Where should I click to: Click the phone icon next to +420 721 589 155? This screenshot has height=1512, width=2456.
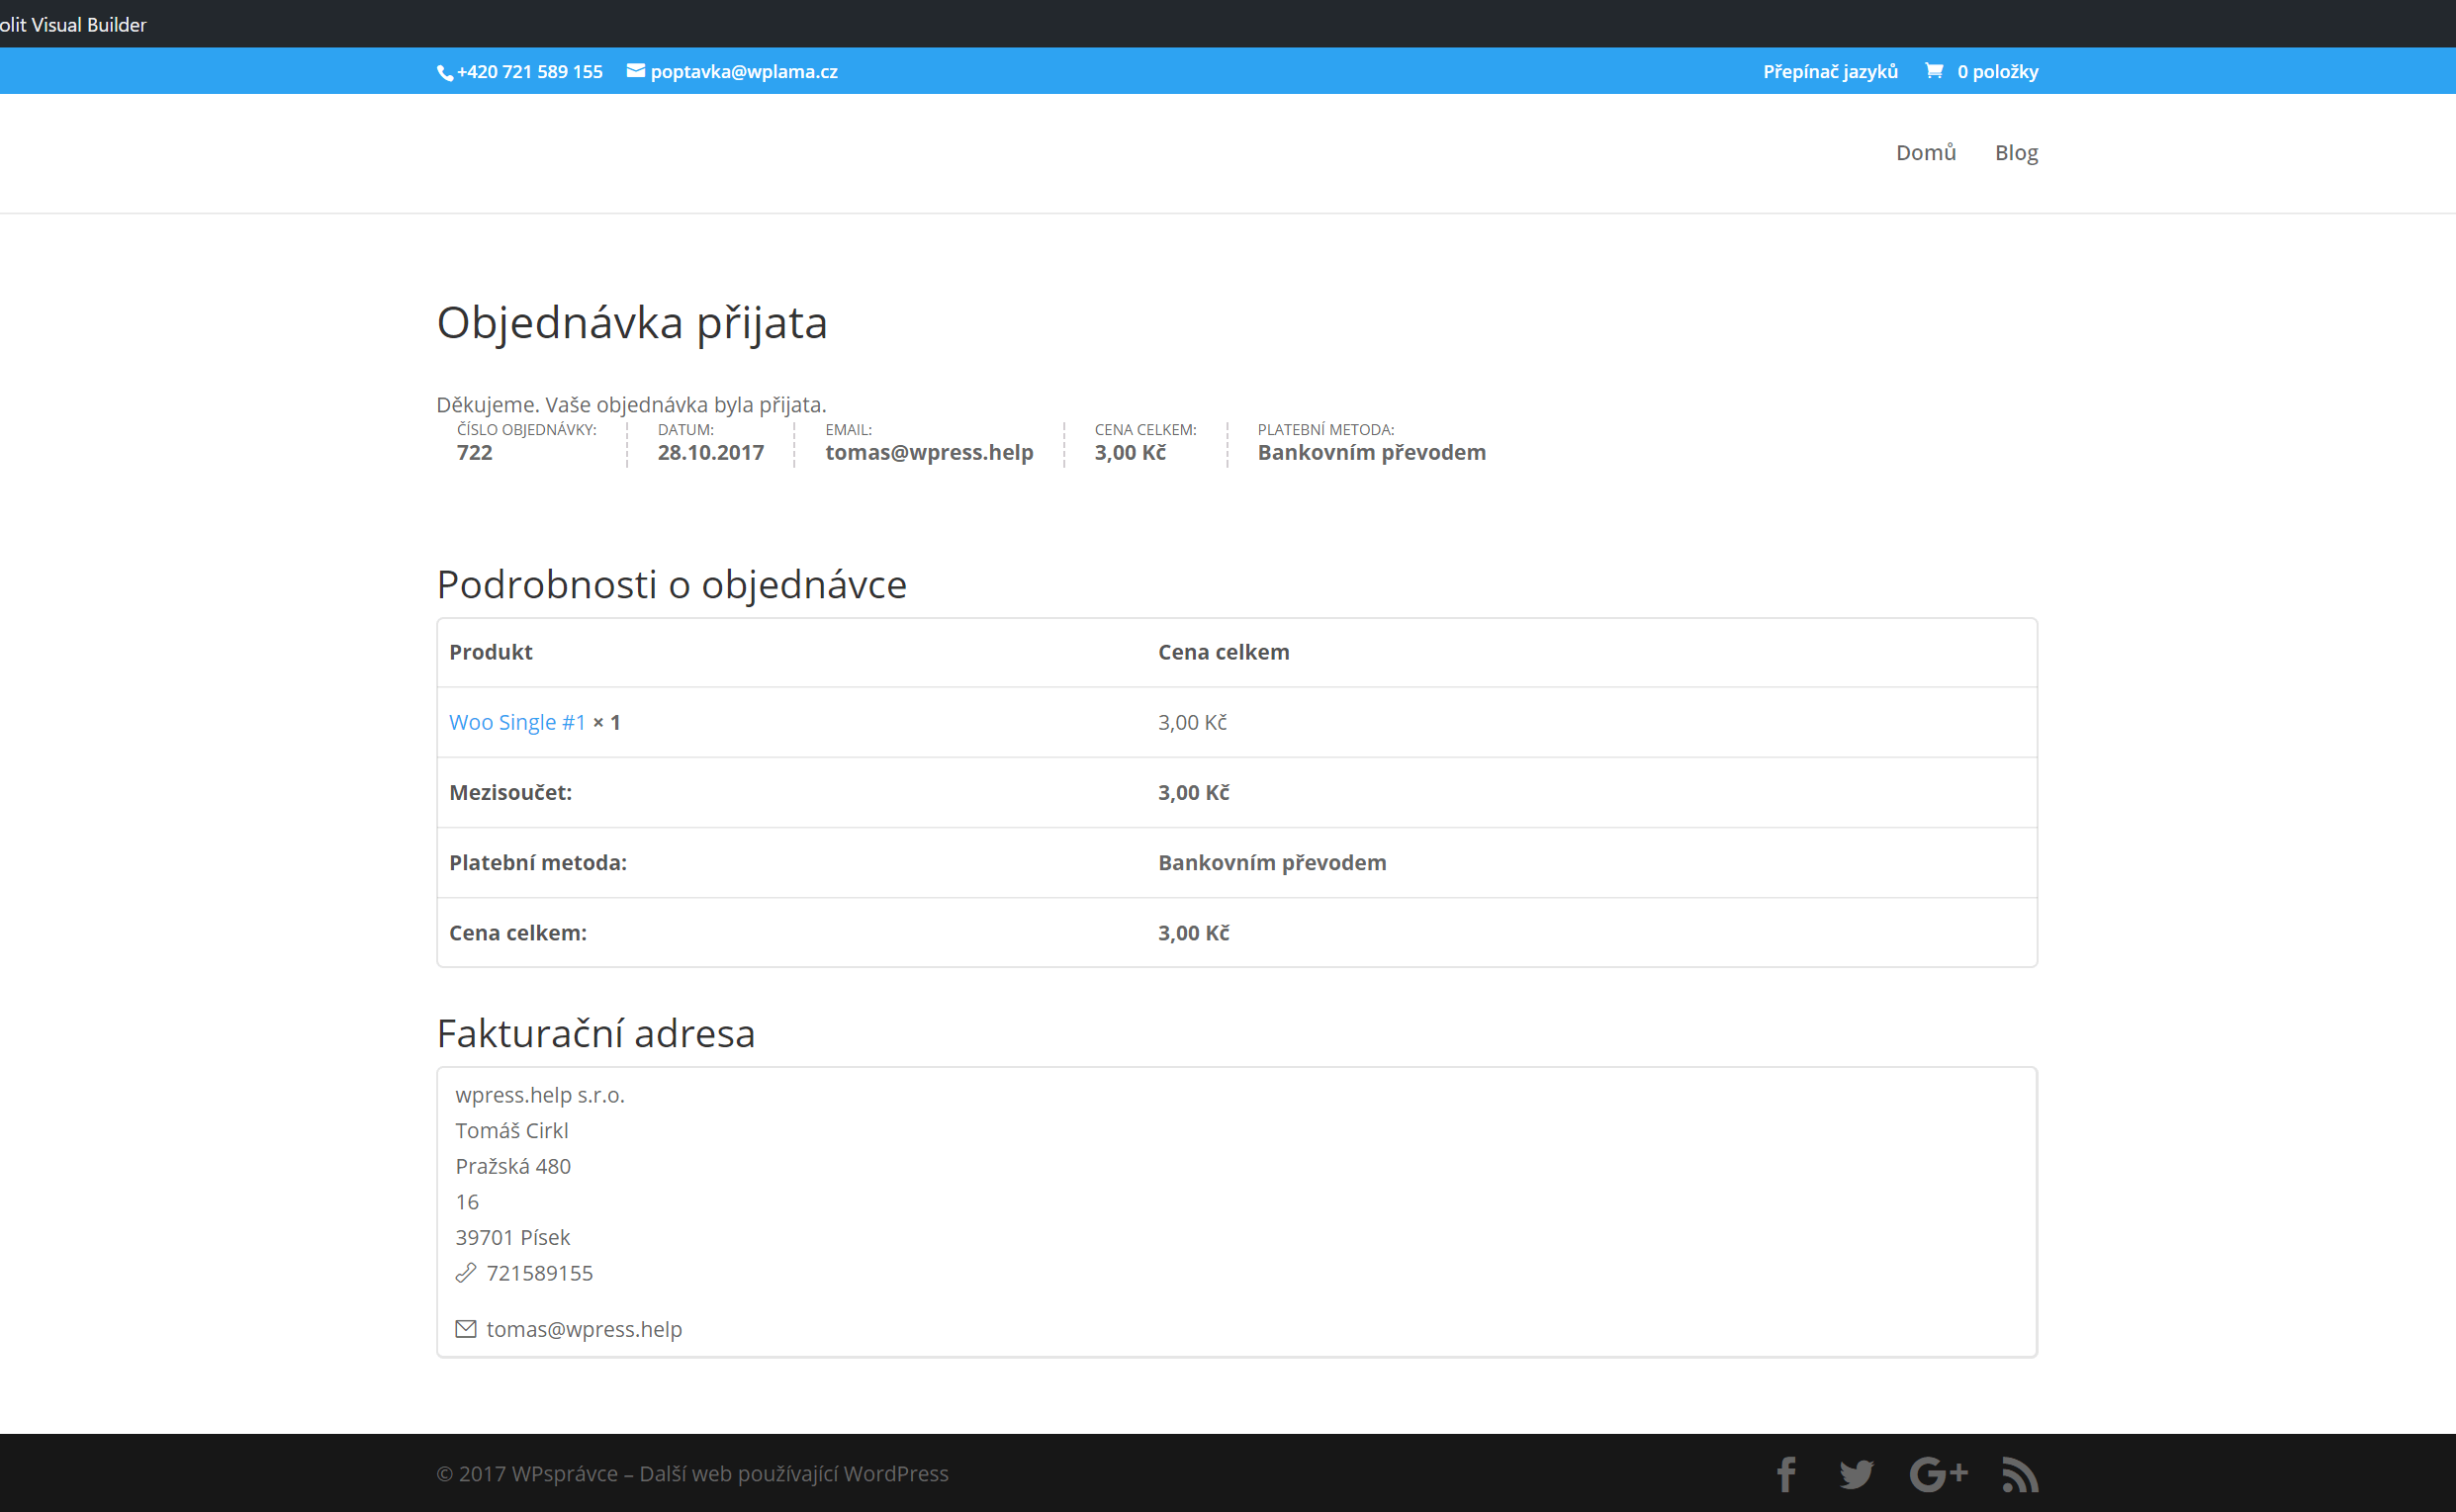click(x=443, y=71)
